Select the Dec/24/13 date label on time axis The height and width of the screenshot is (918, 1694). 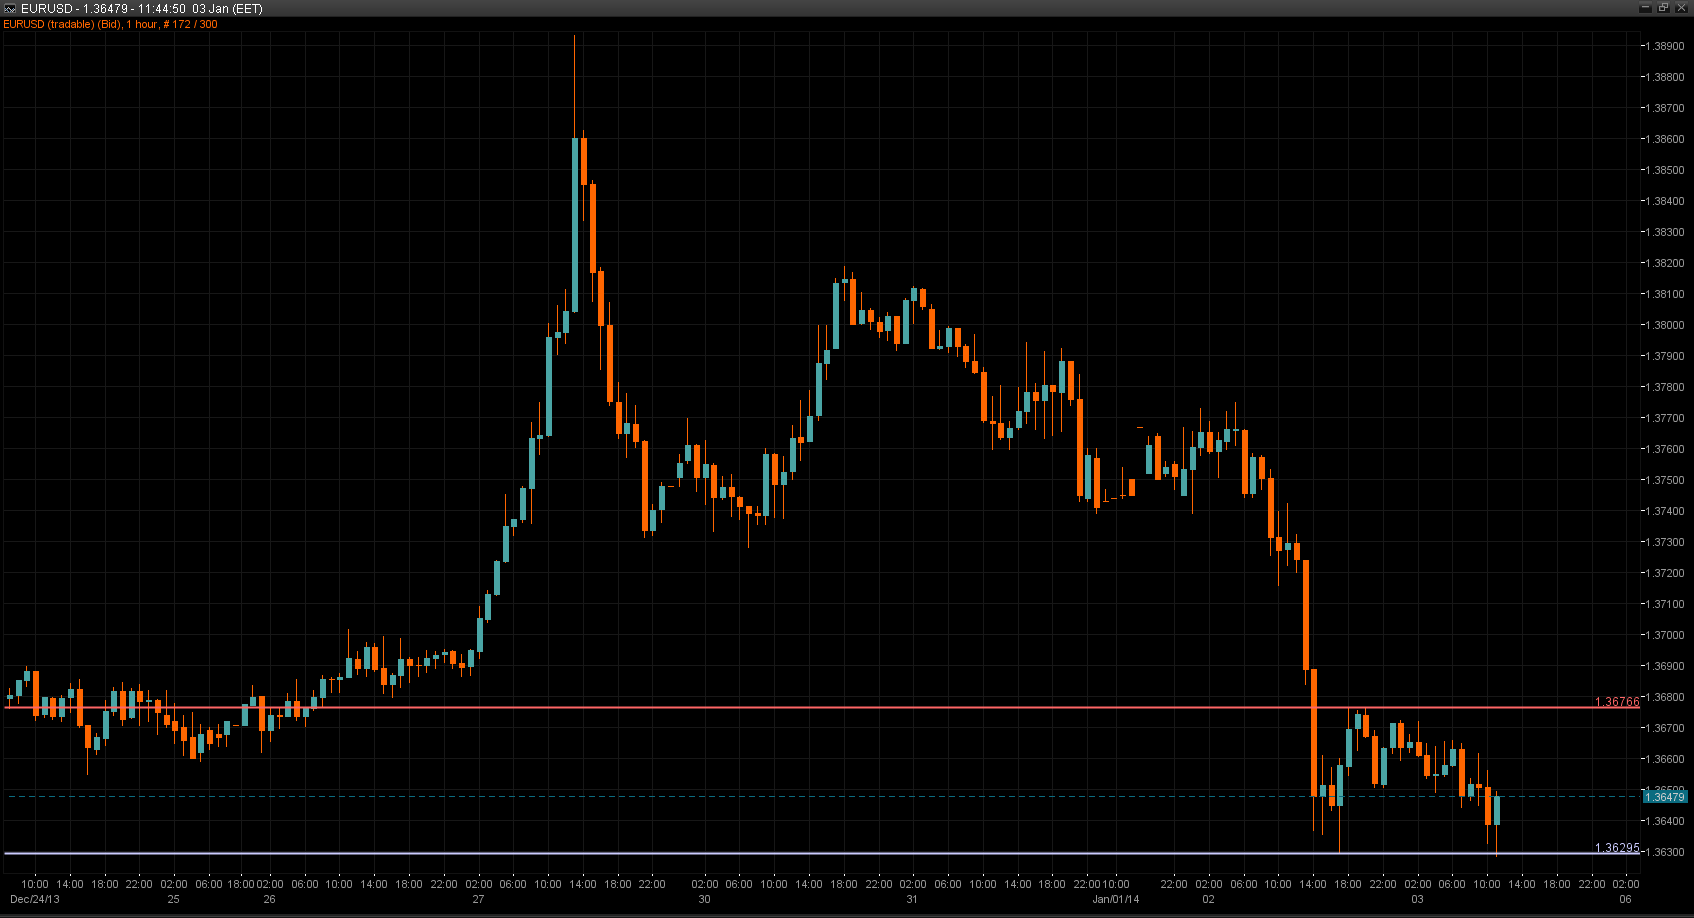[x=37, y=898]
